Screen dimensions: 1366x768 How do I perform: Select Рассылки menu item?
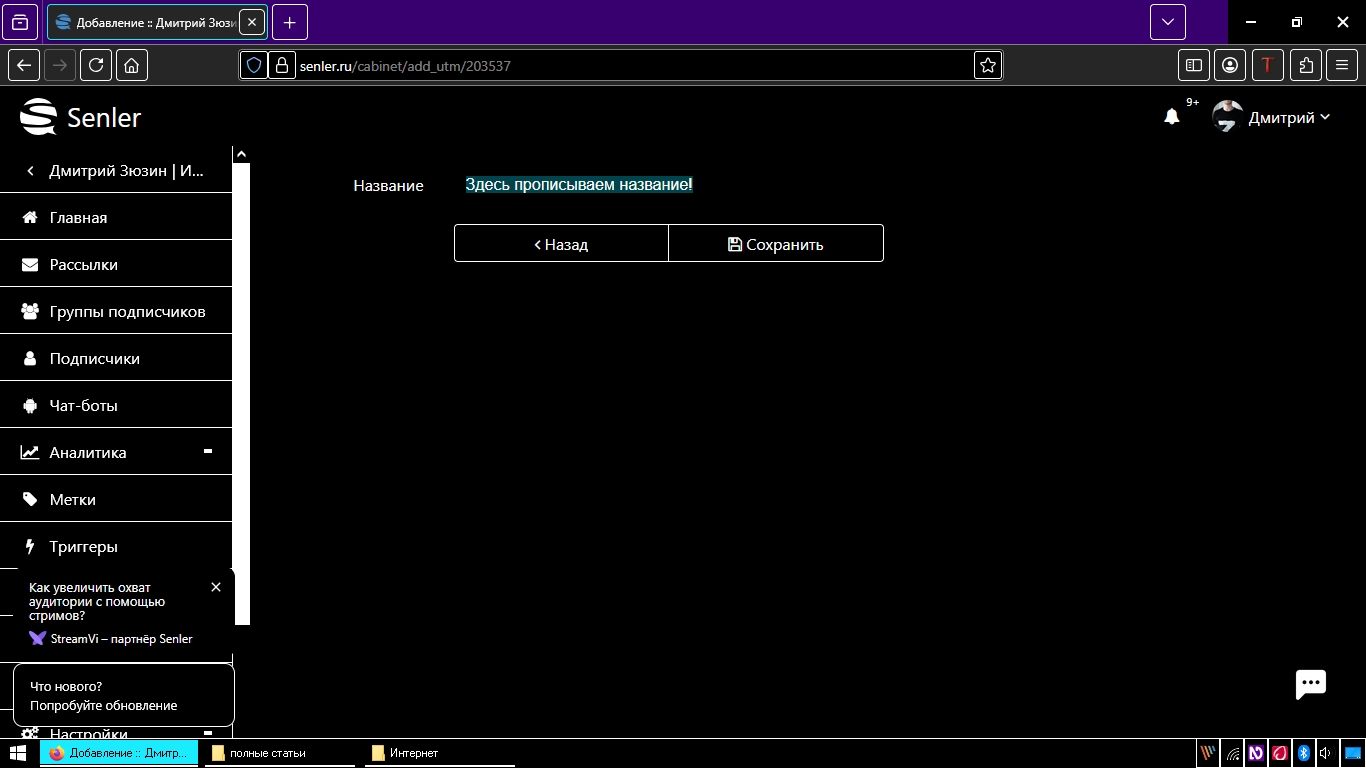(x=116, y=264)
